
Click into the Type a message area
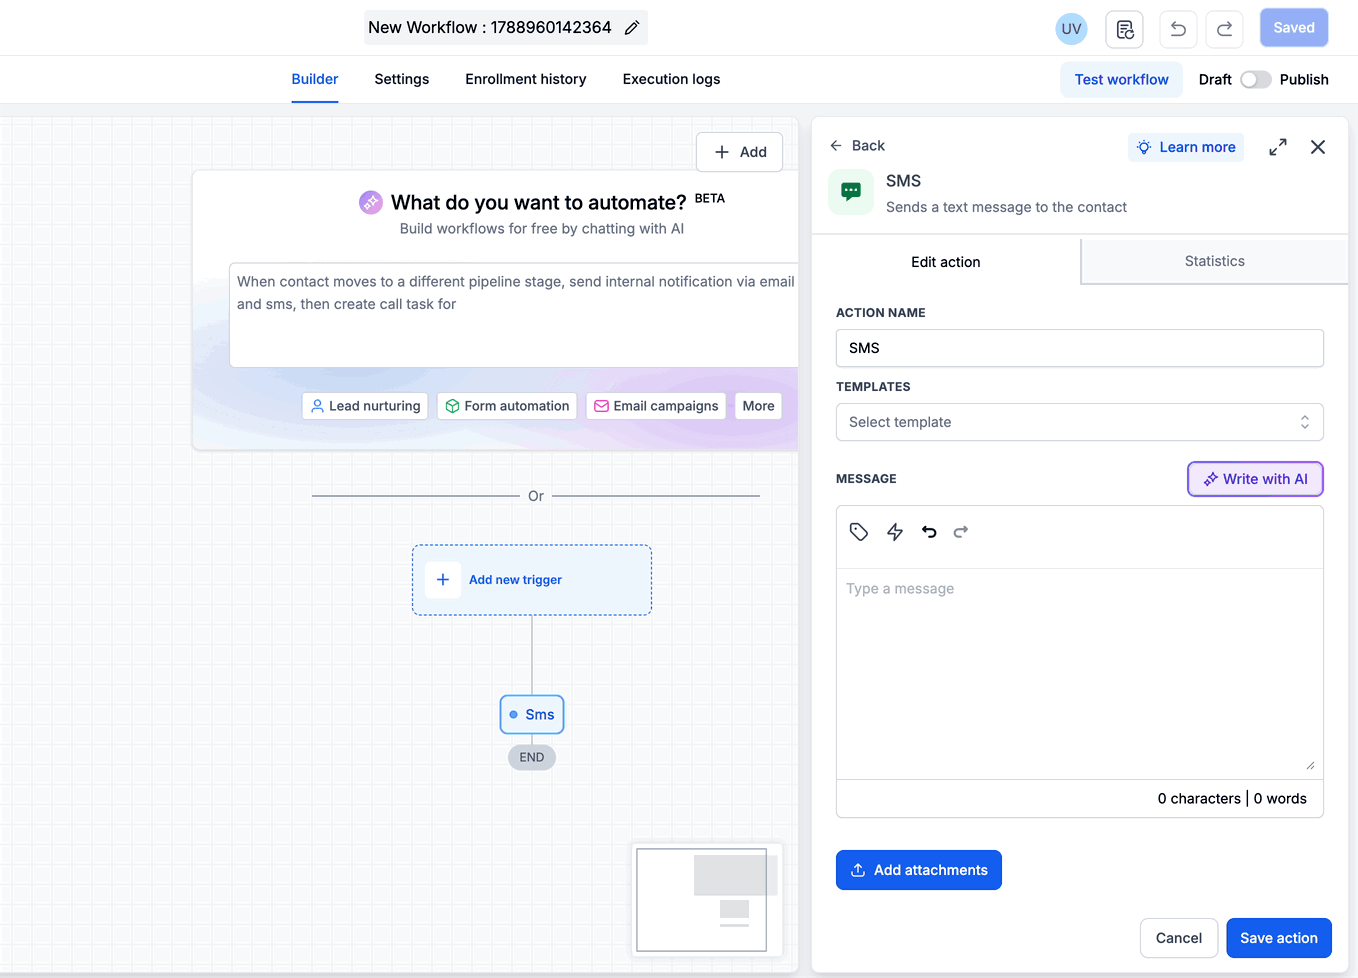pos(1080,674)
